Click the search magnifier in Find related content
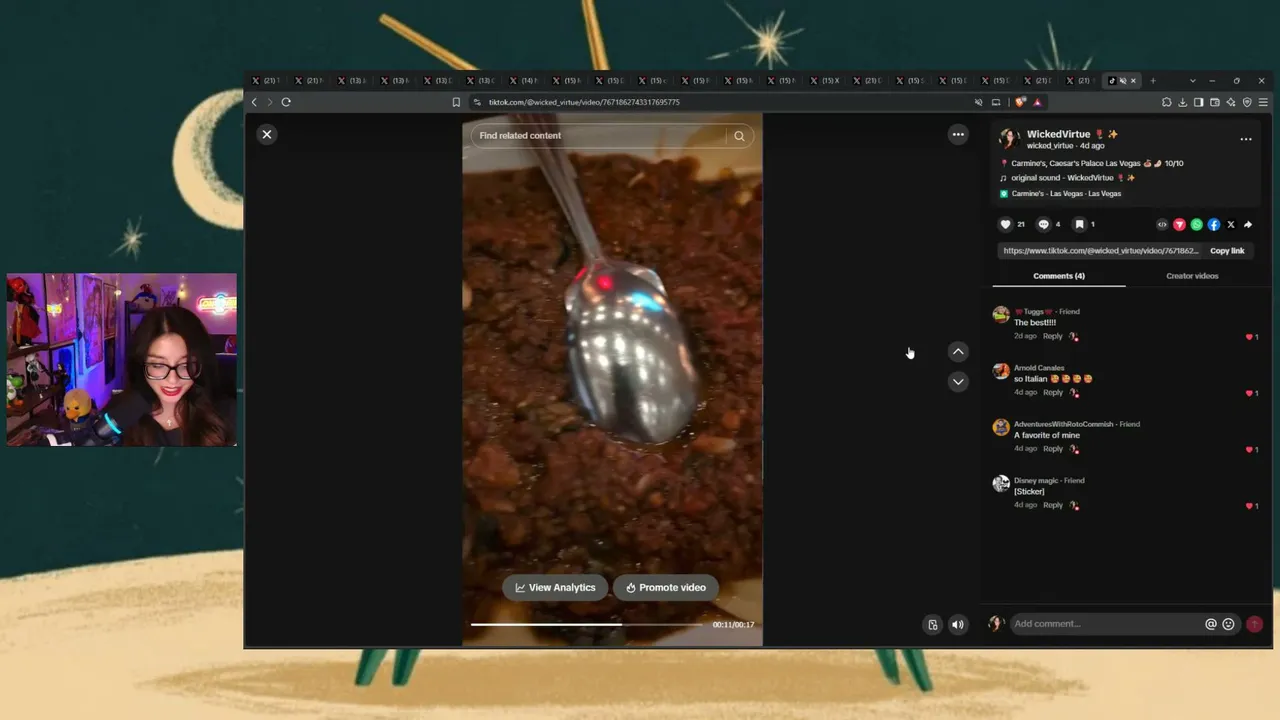The width and height of the screenshot is (1280, 720). pyautogui.click(x=739, y=136)
